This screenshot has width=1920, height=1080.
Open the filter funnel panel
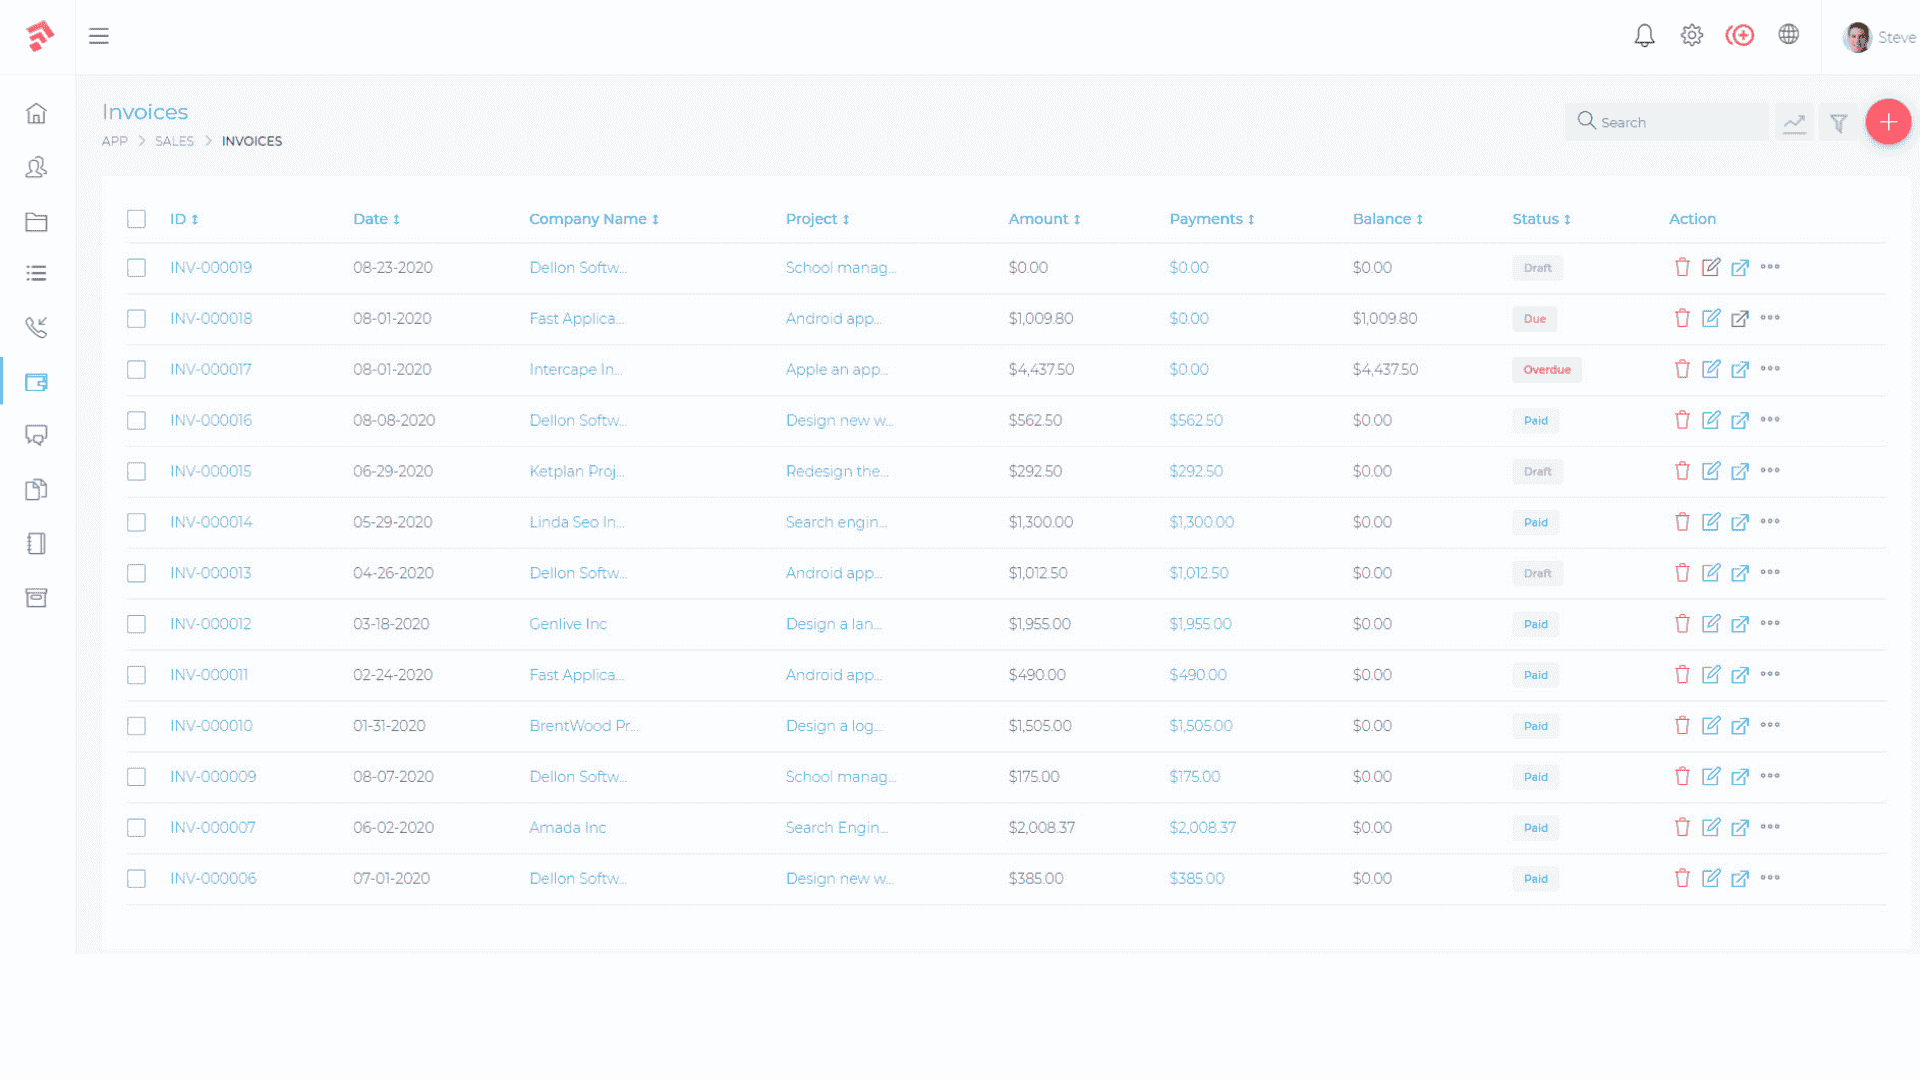coord(1838,123)
